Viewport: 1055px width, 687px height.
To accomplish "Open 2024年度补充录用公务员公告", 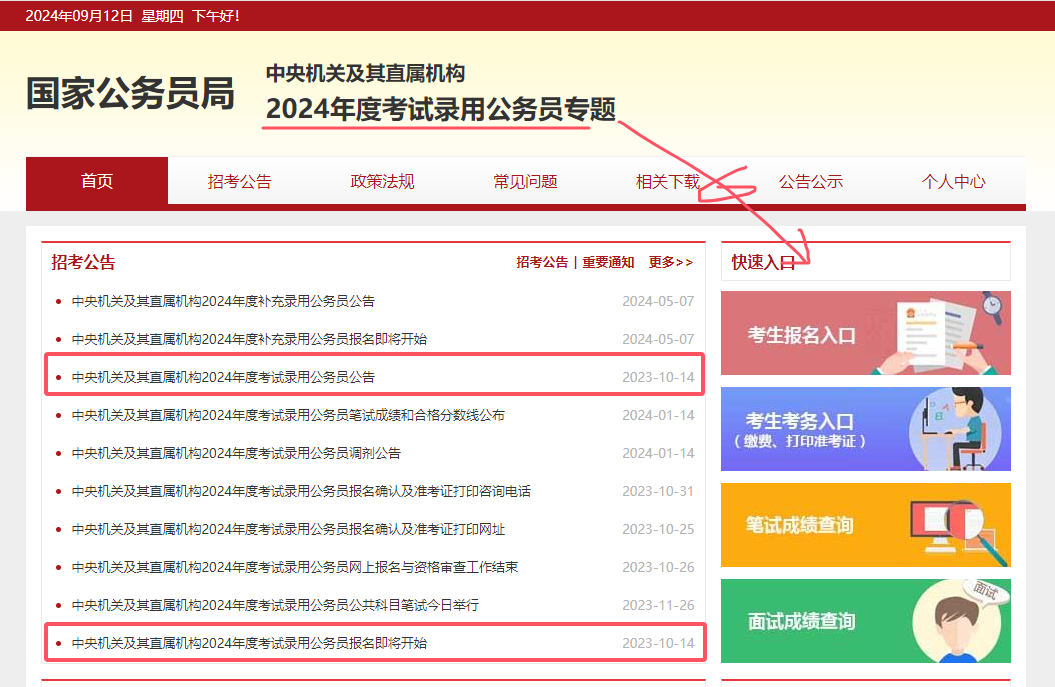I will (x=223, y=301).
